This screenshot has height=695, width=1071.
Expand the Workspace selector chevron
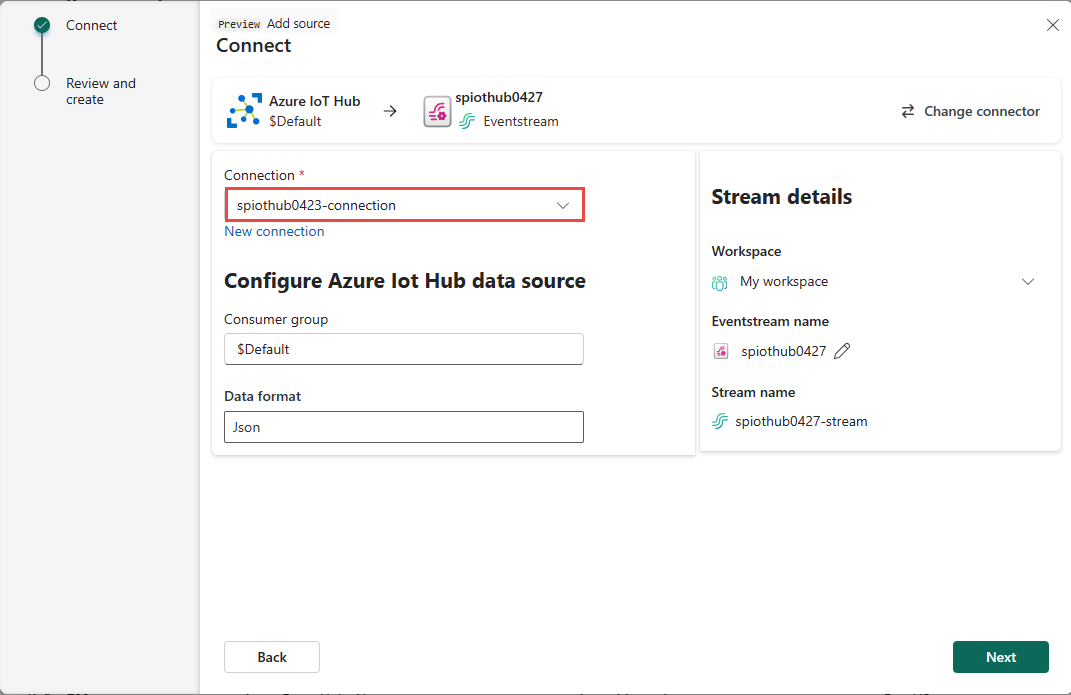click(x=1028, y=281)
